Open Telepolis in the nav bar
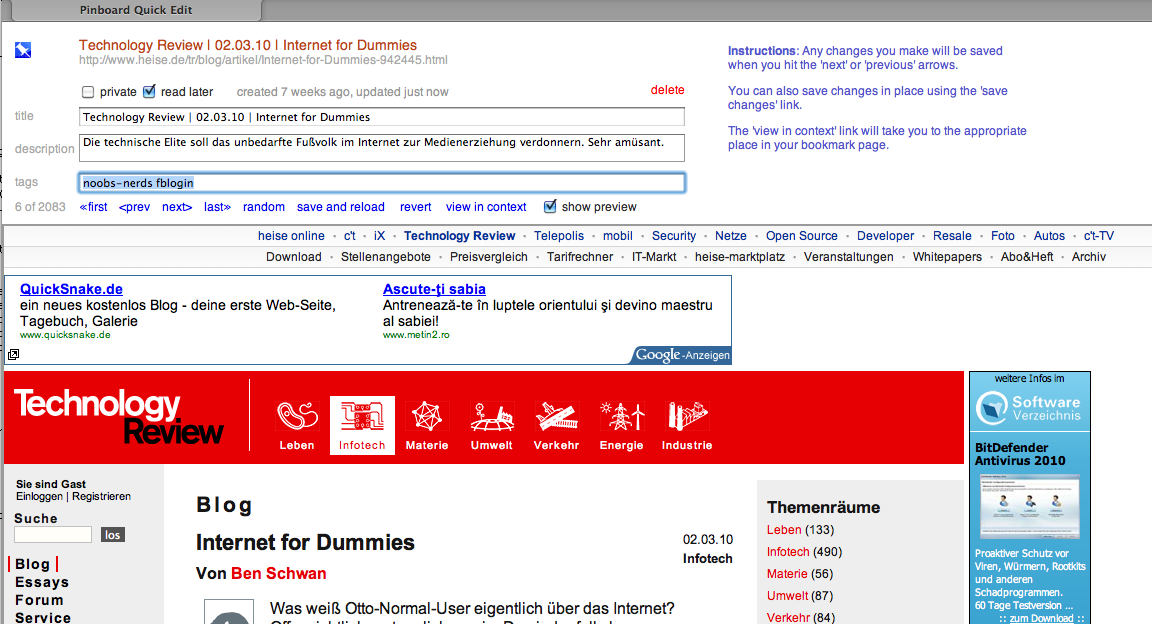The width and height of the screenshot is (1152, 624). (x=558, y=236)
